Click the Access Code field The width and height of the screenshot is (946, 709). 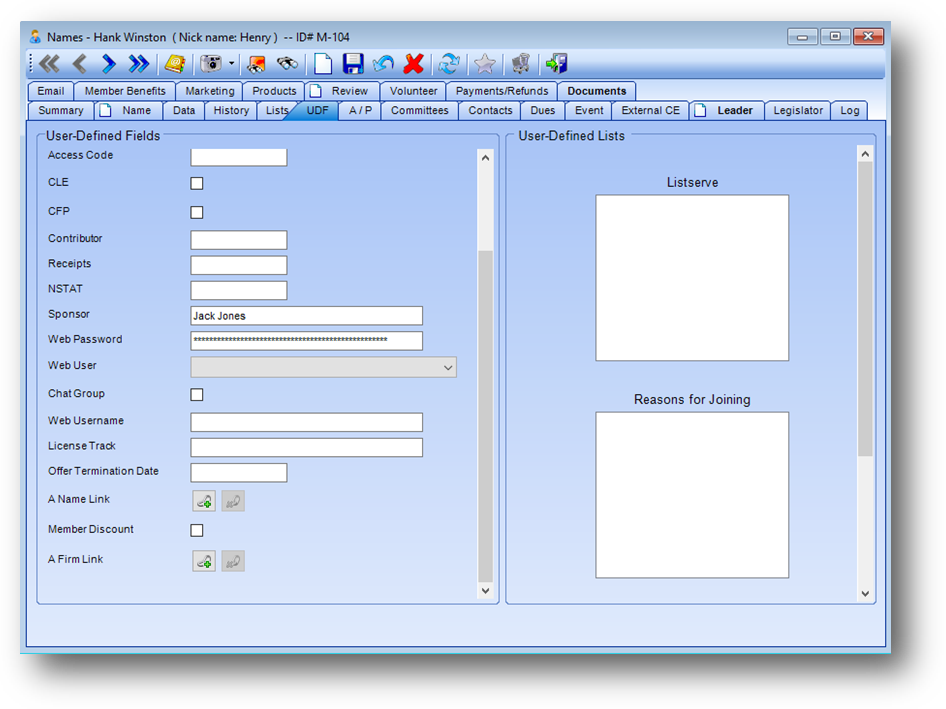239,157
